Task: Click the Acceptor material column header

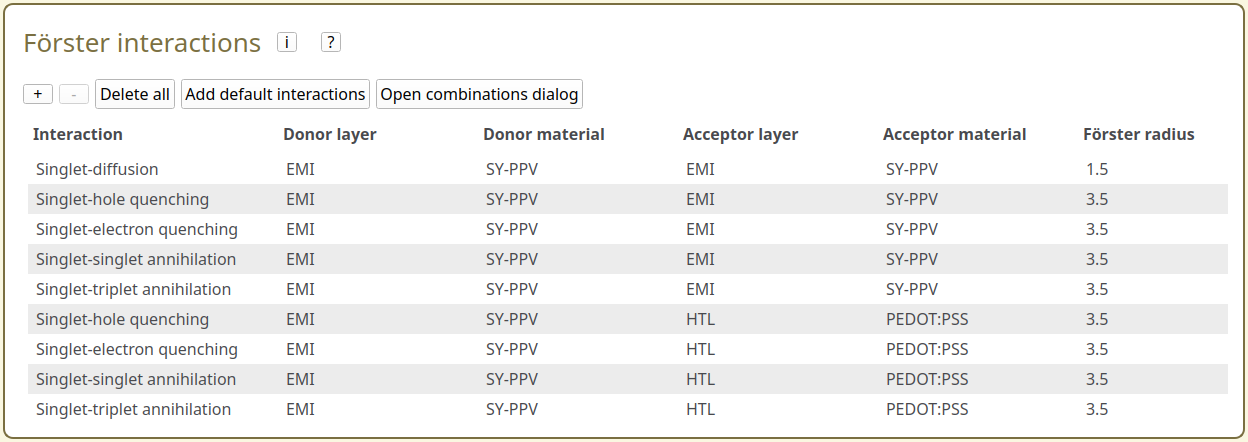Action: pyautogui.click(x=954, y=134)
